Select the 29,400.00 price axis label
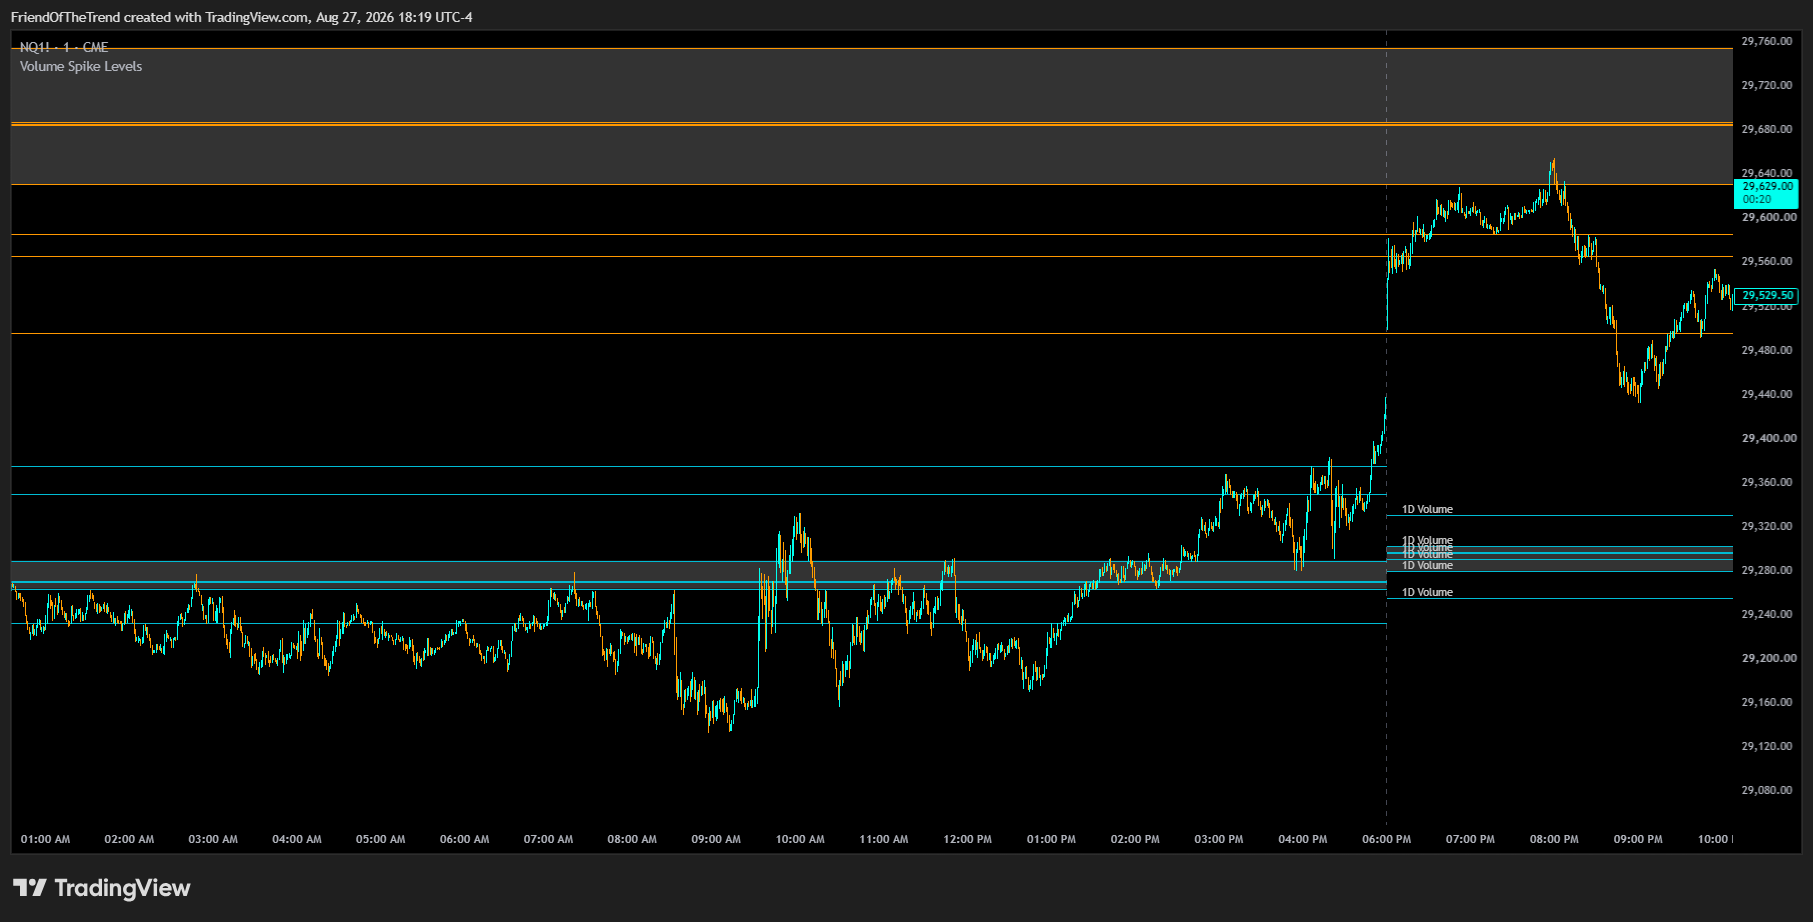Viewport: 1813px width, 922px height. pyautogui.click(x=1767, y=438)
